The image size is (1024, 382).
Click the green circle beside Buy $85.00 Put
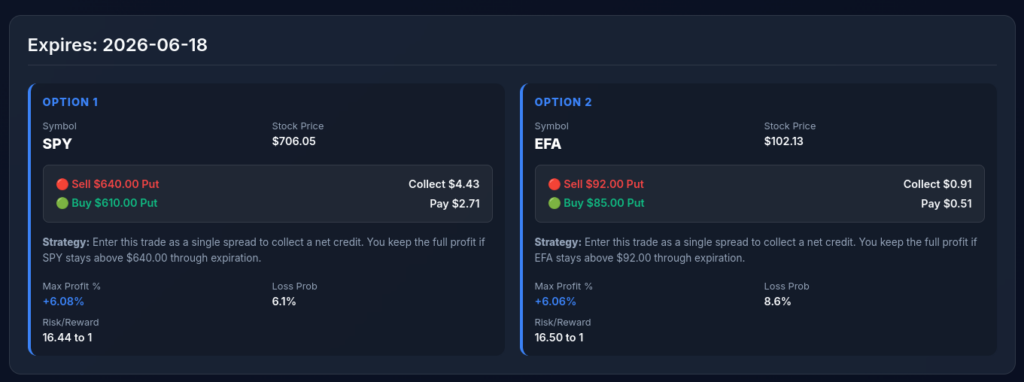point(554,203)
